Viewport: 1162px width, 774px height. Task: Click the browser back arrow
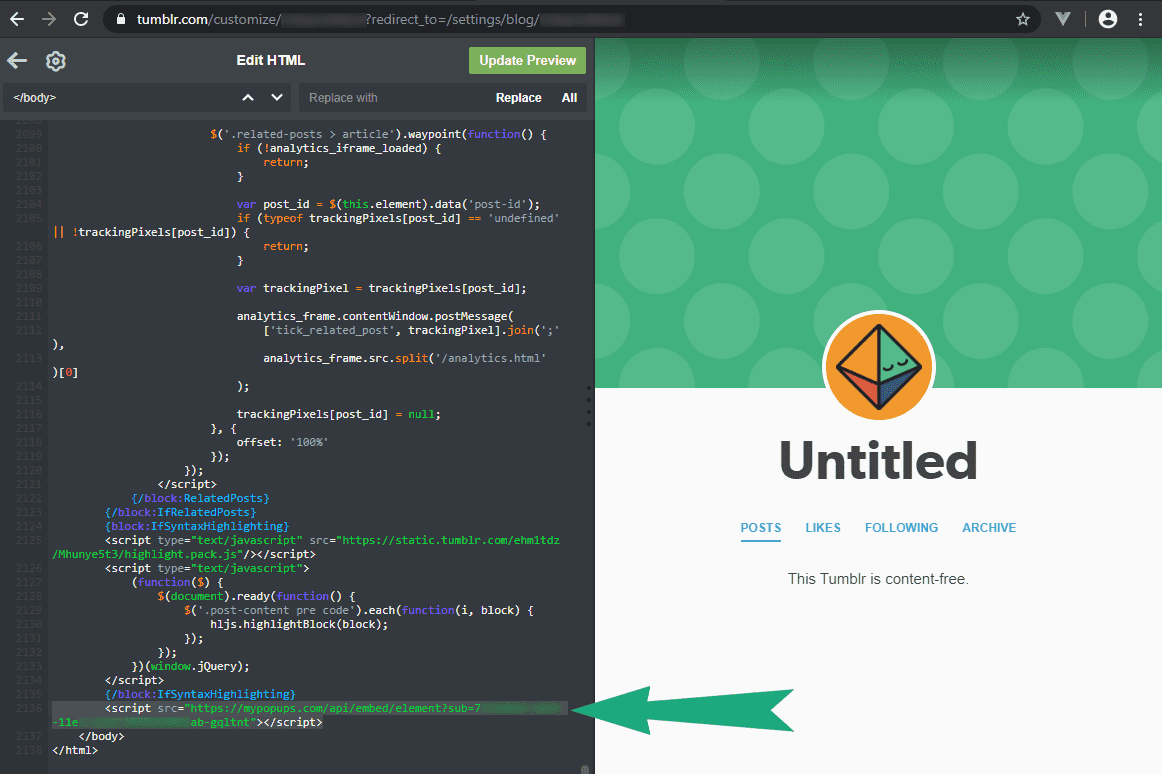coord(17,19)
